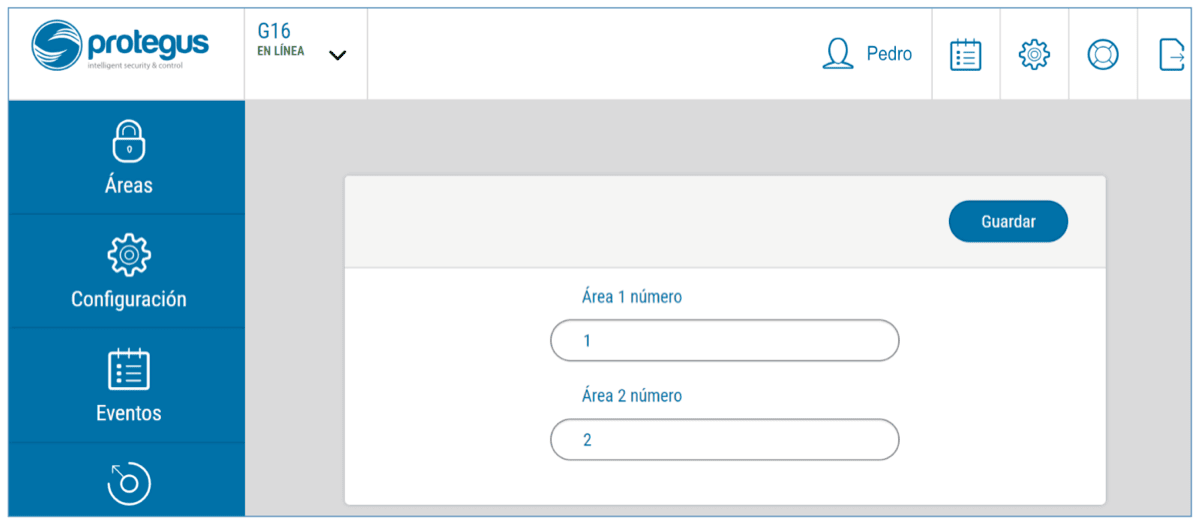Click the lifebuoy help icon
Image resolution: width=1200 pixels, height=525 pixels.
[x=1103, y=54]
